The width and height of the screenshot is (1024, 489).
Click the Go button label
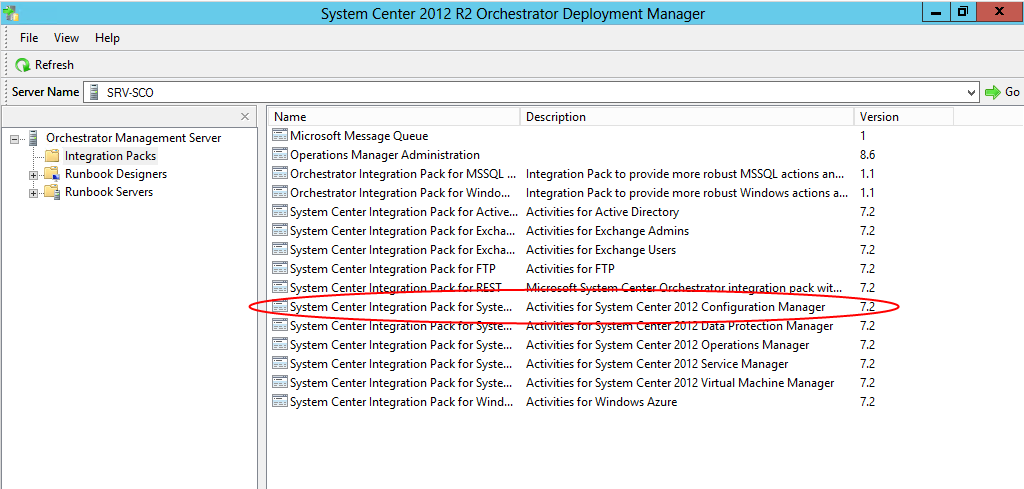click(1012, 92)
